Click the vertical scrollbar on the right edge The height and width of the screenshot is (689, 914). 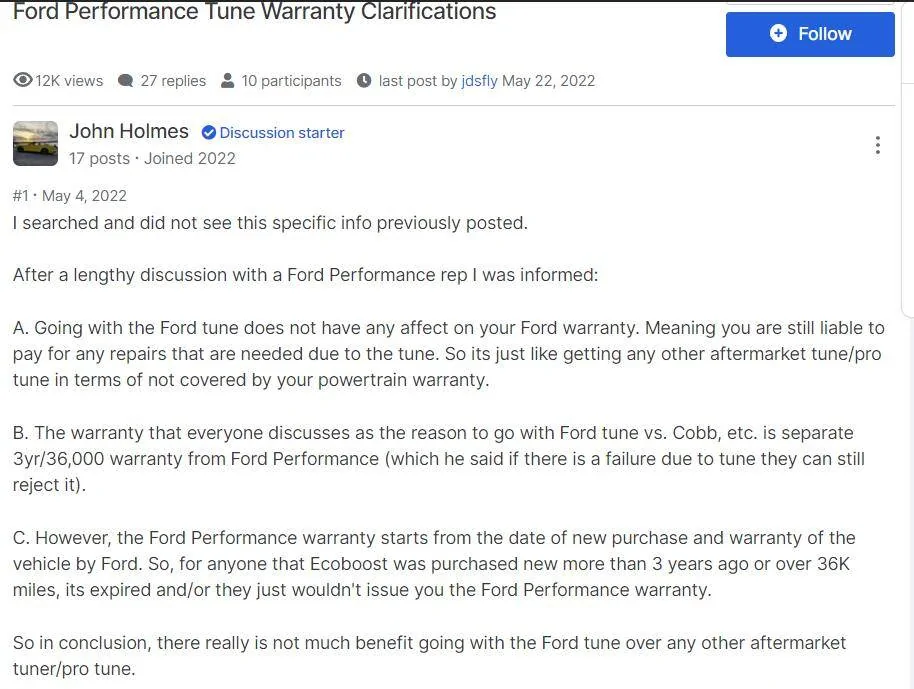point(908,150)
